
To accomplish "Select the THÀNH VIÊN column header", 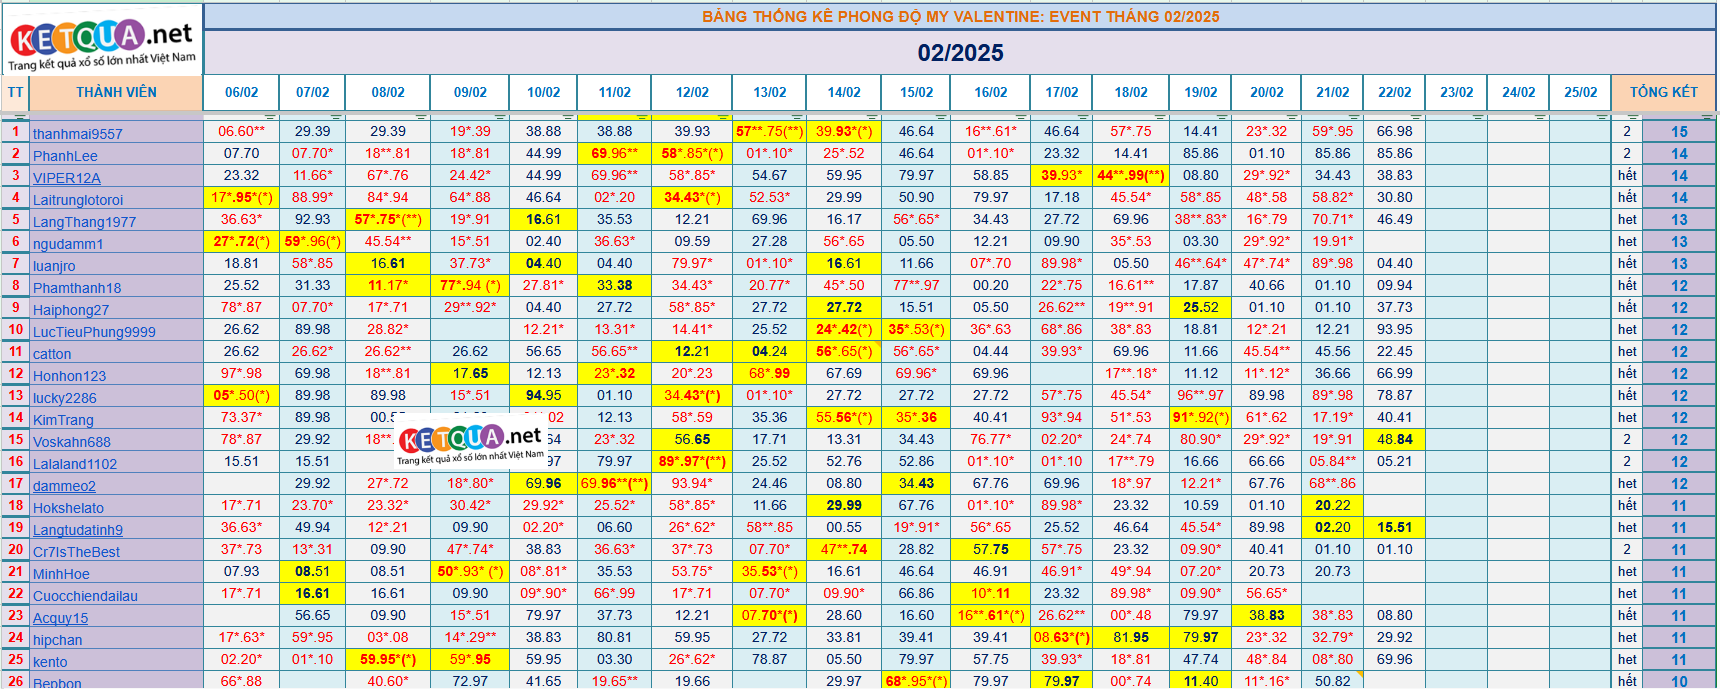I will 116,92.
